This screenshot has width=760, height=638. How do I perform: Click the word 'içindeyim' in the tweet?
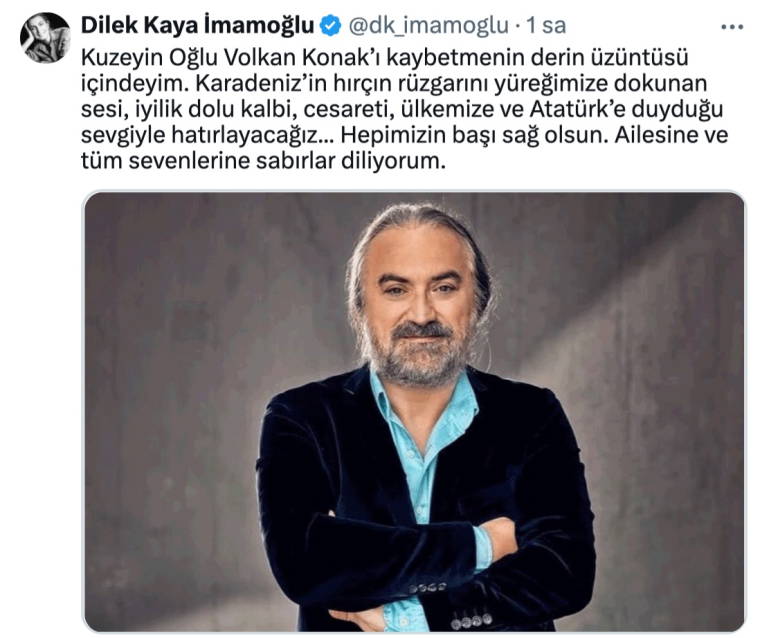coord(134,84)
